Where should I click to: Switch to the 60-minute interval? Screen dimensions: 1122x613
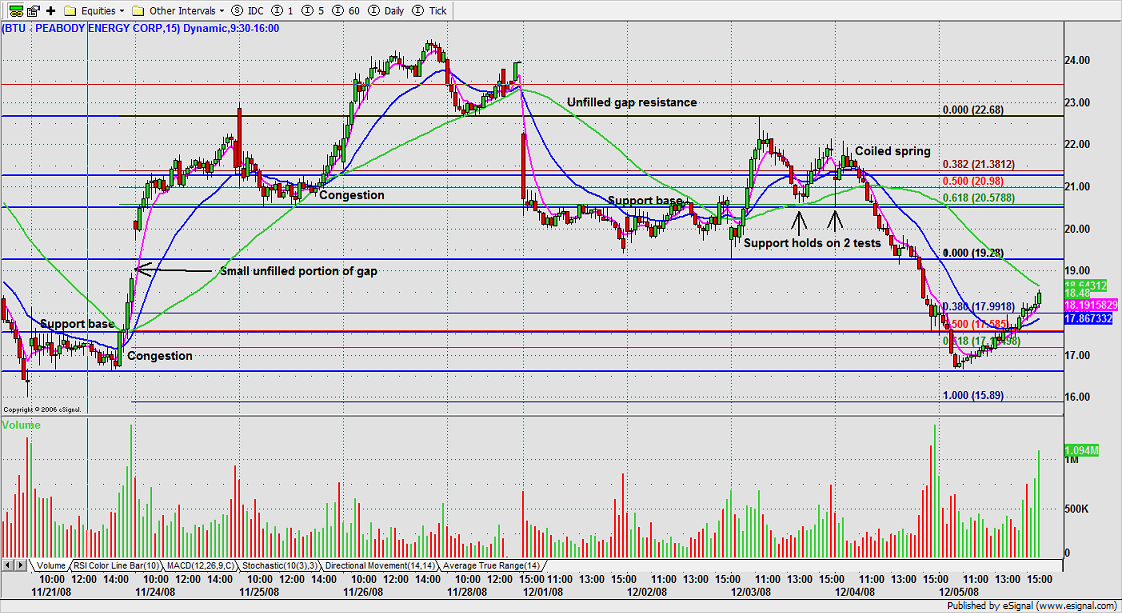347,11
